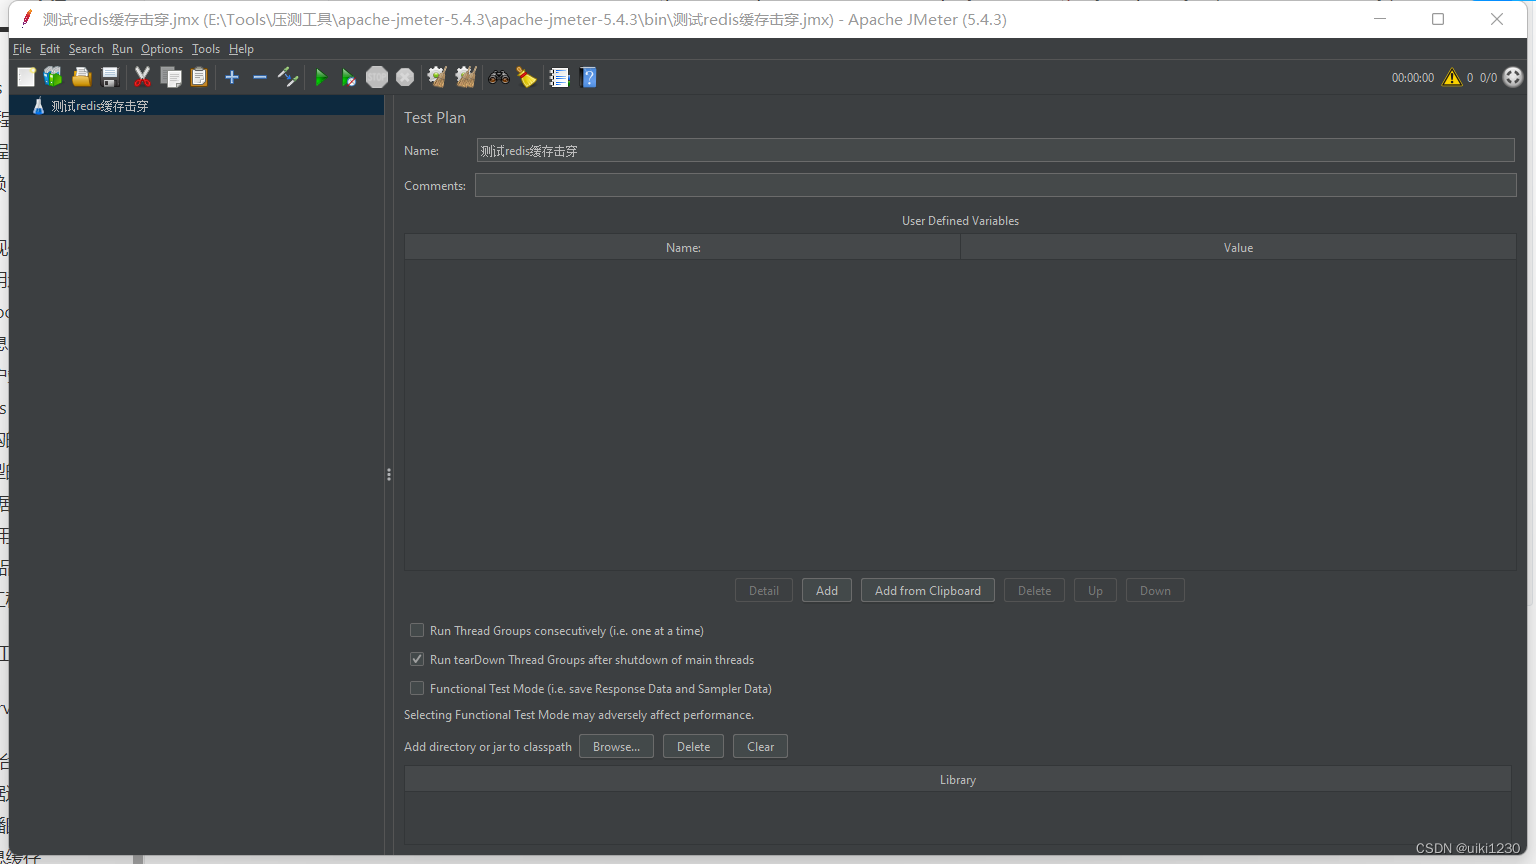
Task: Reset search with the brush icon
Action: click(x=526, y=77)
